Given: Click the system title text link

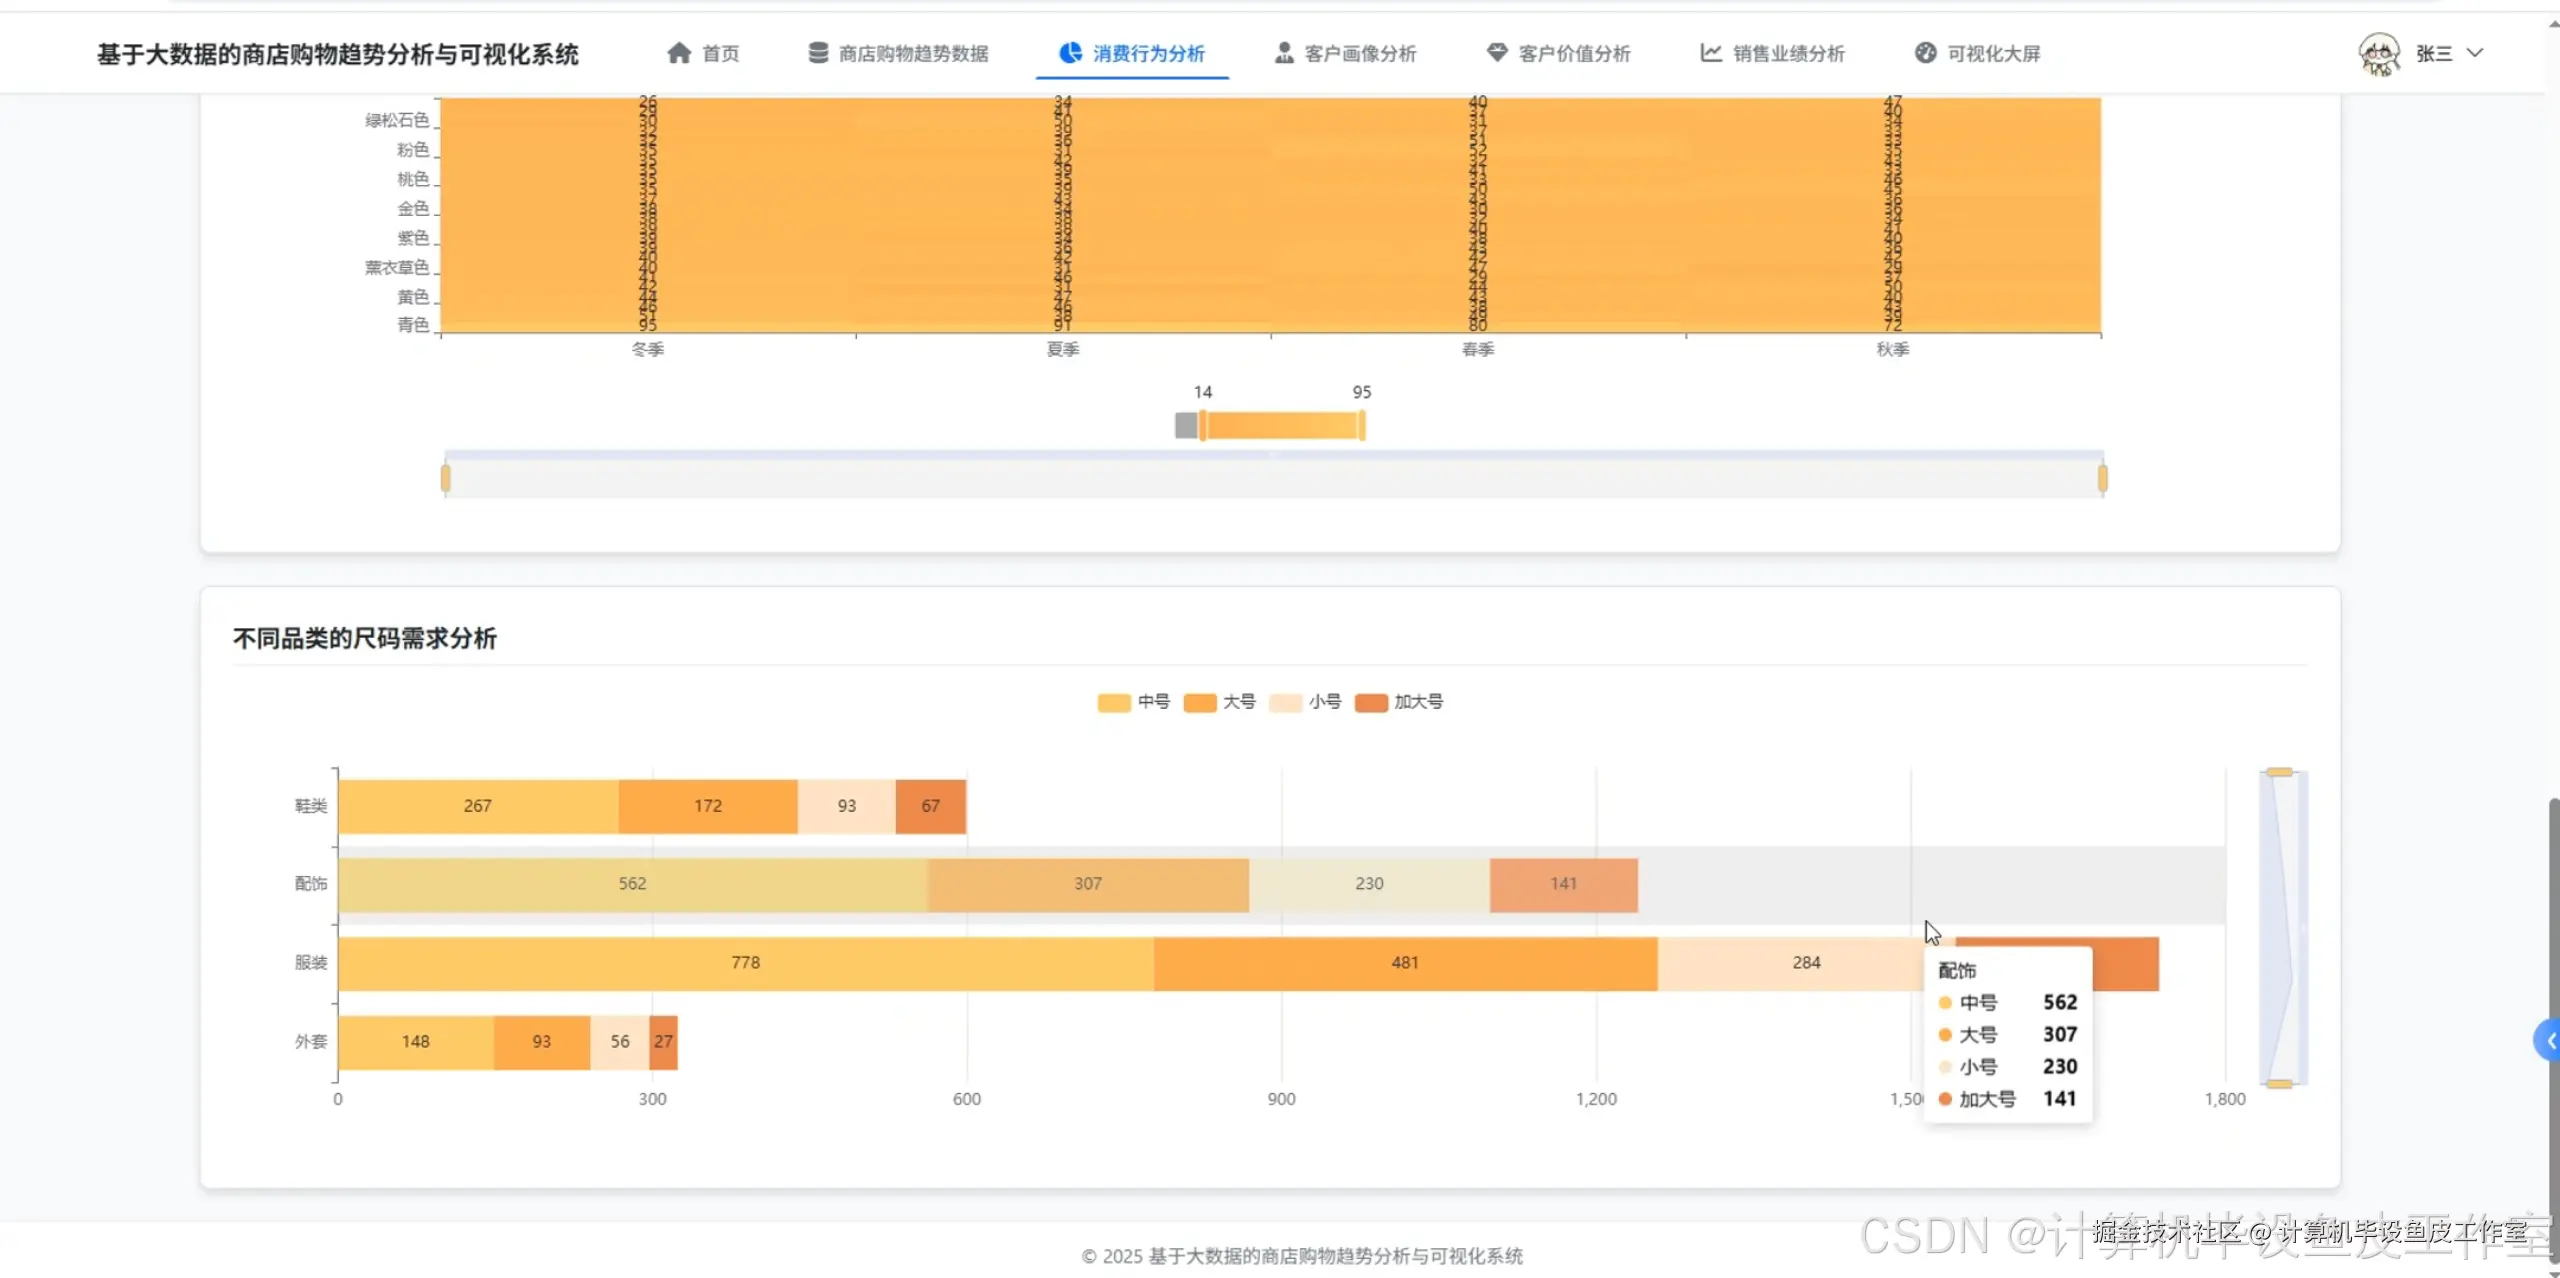Looking at the screenshot, I should point(338,54).
